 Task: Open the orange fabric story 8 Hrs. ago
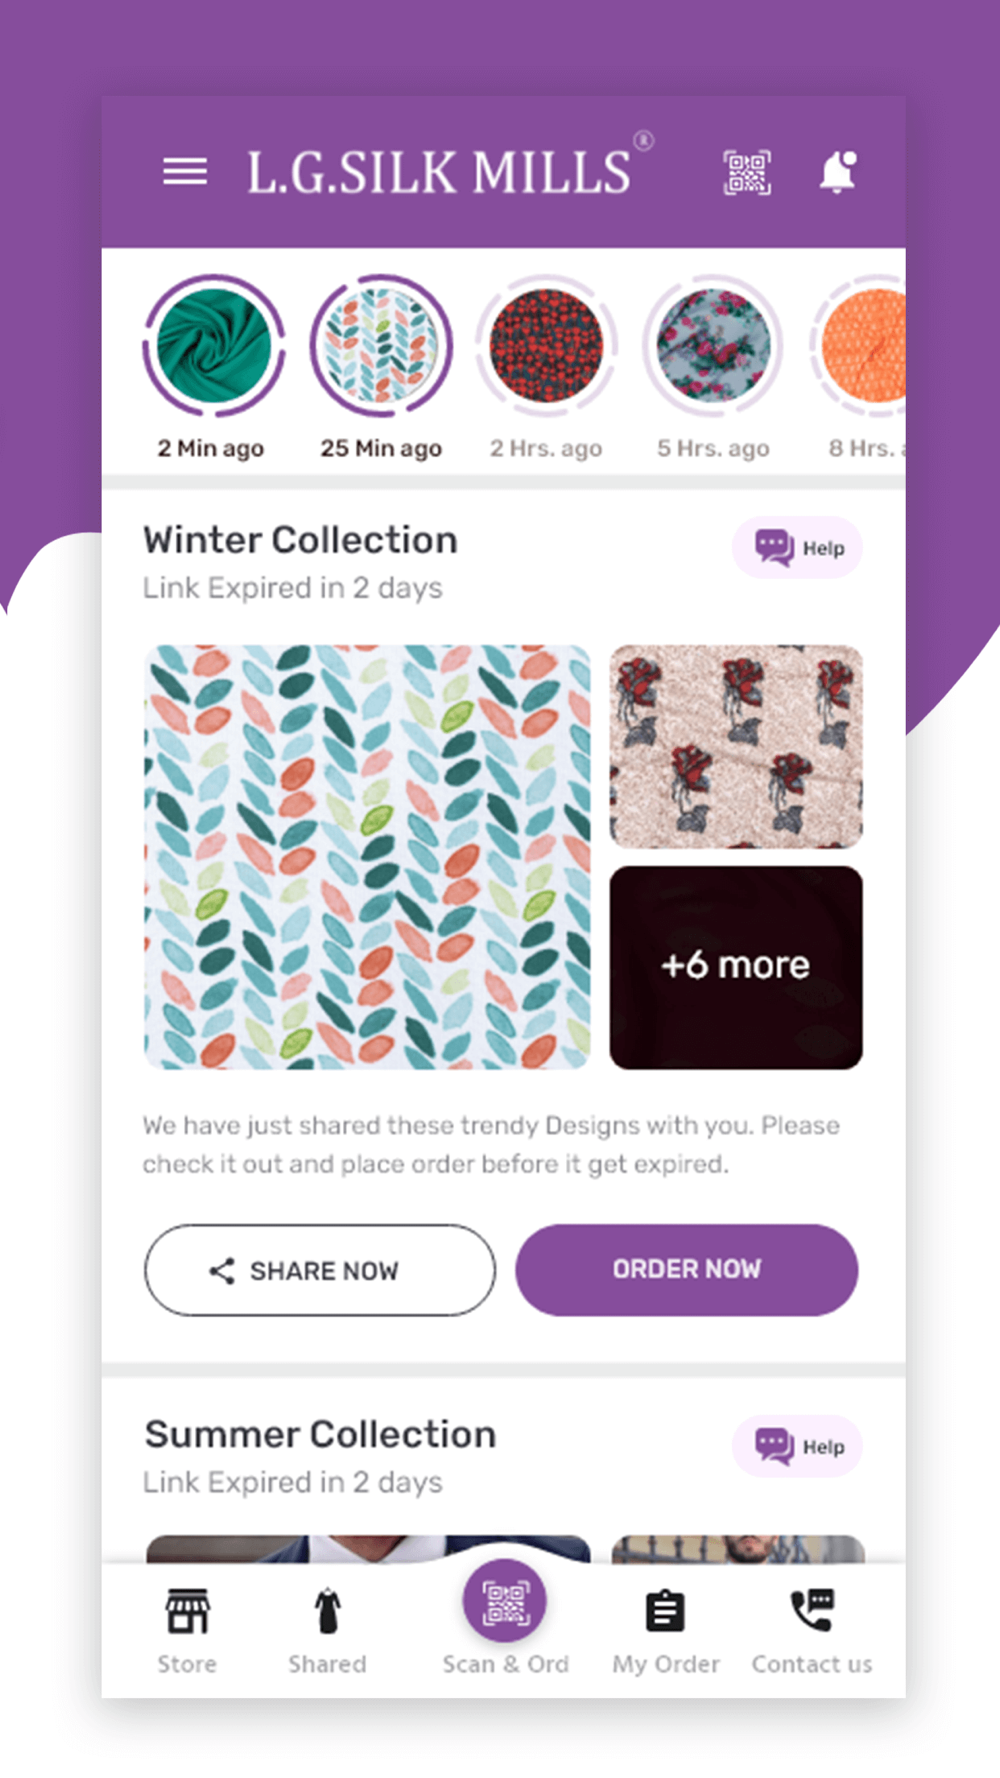pos(860,345)
